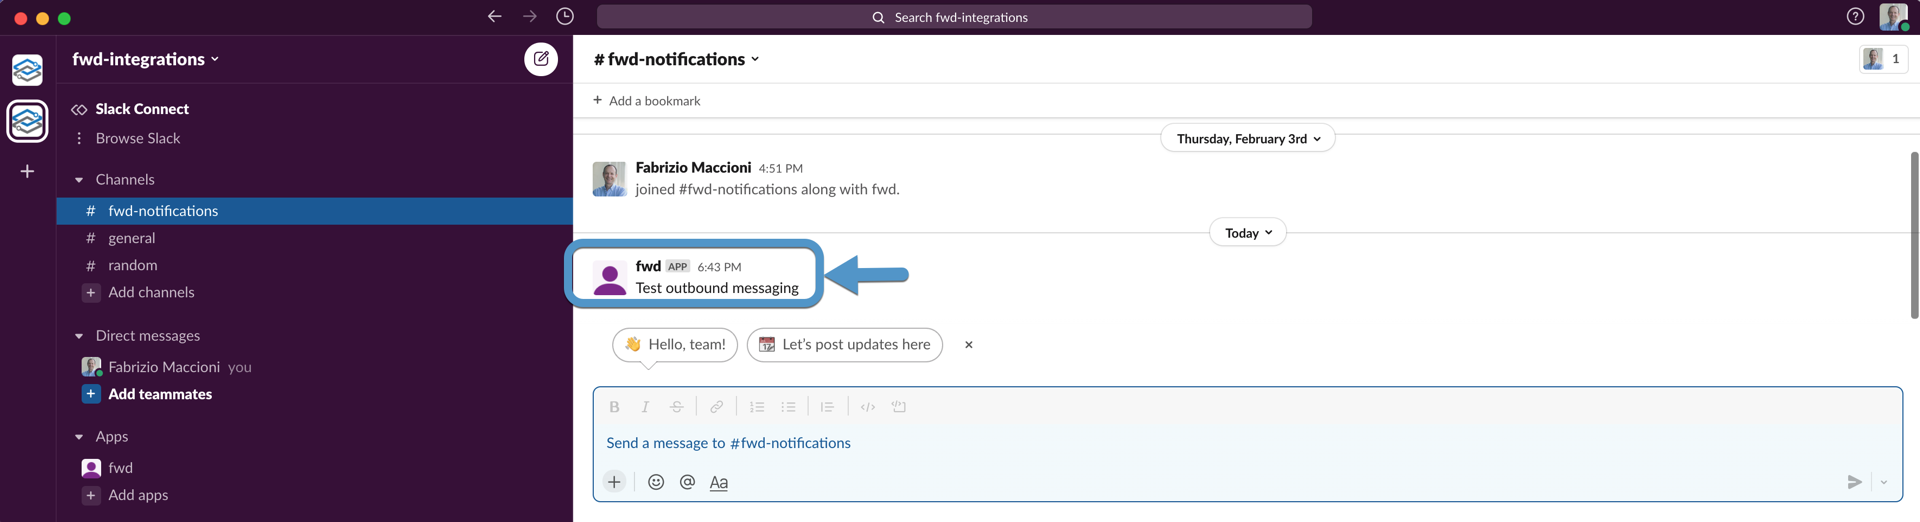
Task: Open schedule send options arrow
Action: click(x=1884, y=482)
